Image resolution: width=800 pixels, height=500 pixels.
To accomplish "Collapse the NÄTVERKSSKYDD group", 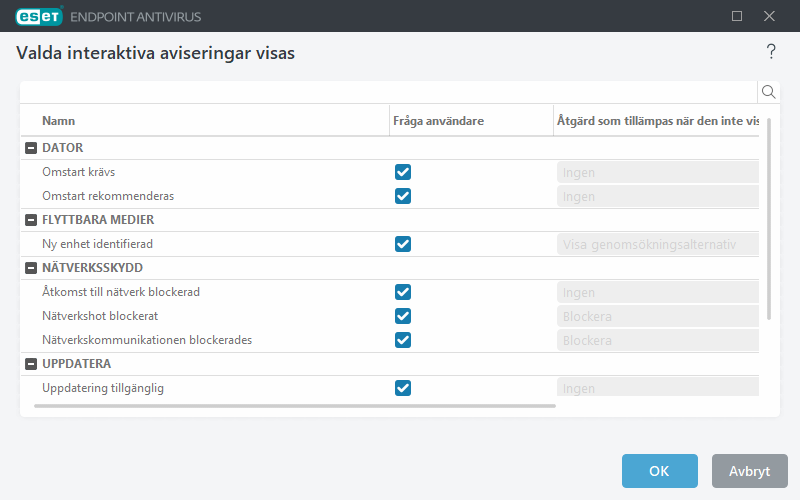I will coord(30,268).
